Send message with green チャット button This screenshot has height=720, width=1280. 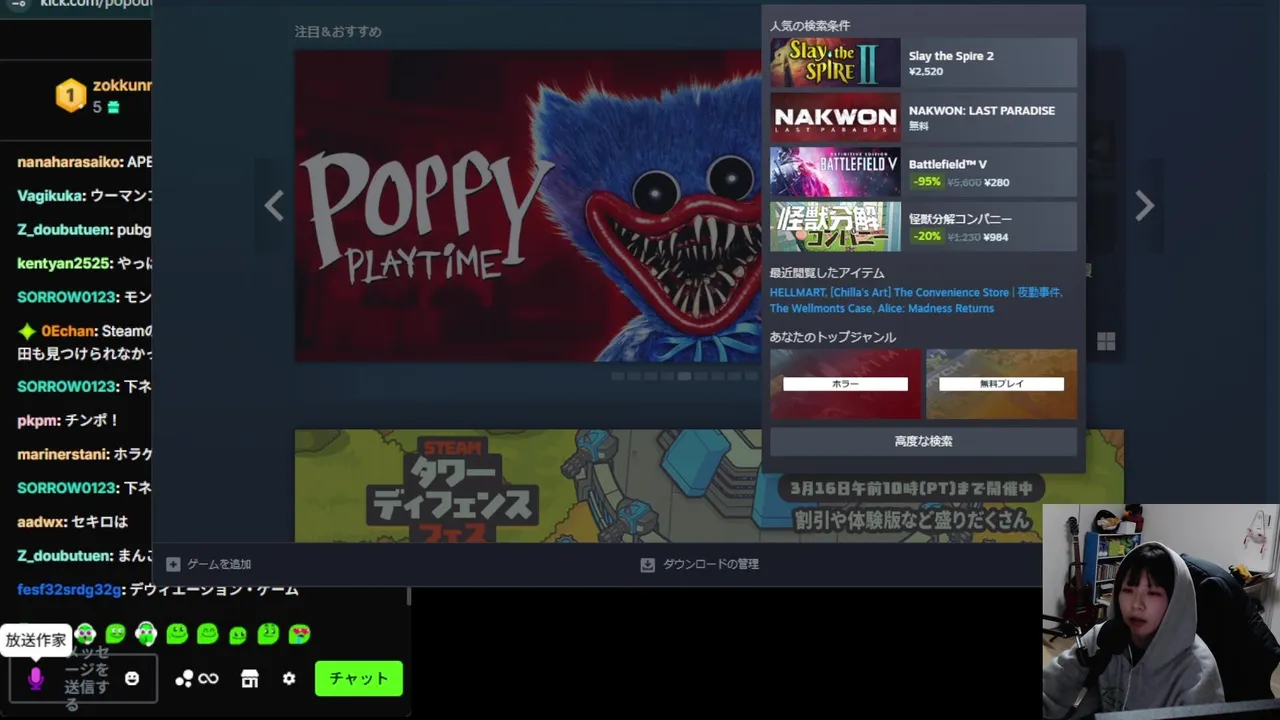click(x=359, y=678)
